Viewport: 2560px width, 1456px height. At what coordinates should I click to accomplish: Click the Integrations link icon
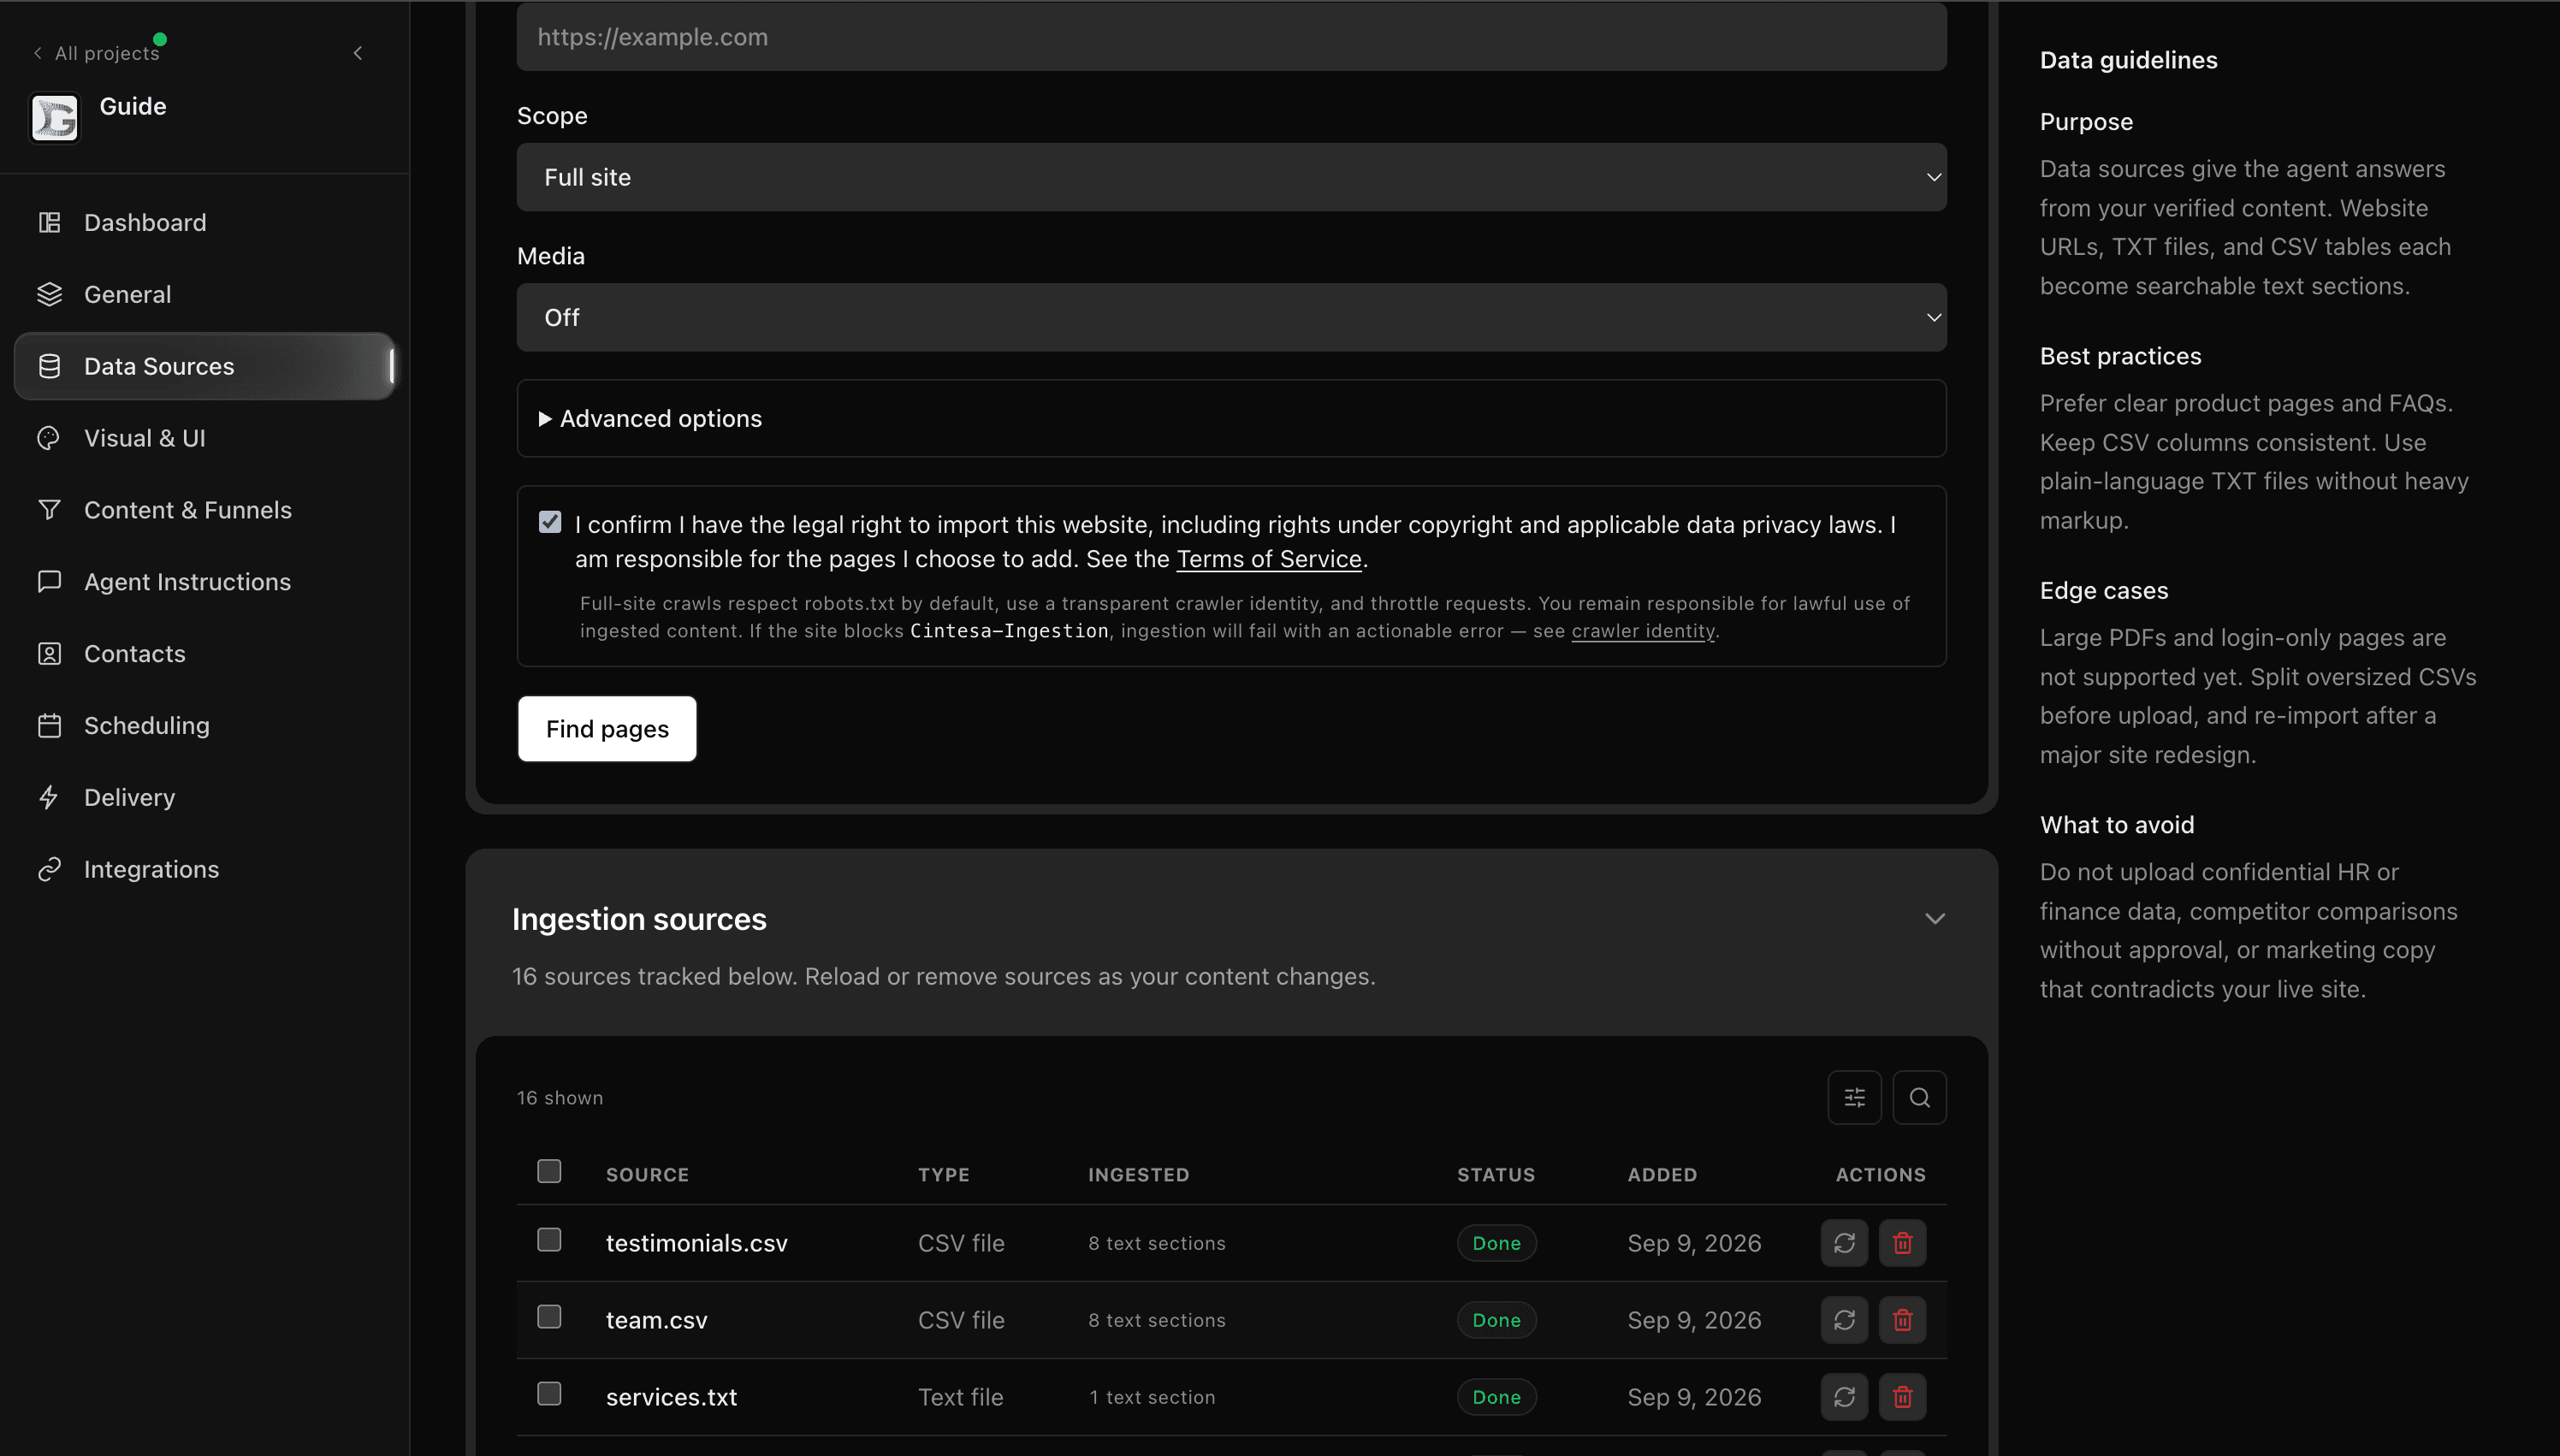[49, 870]
